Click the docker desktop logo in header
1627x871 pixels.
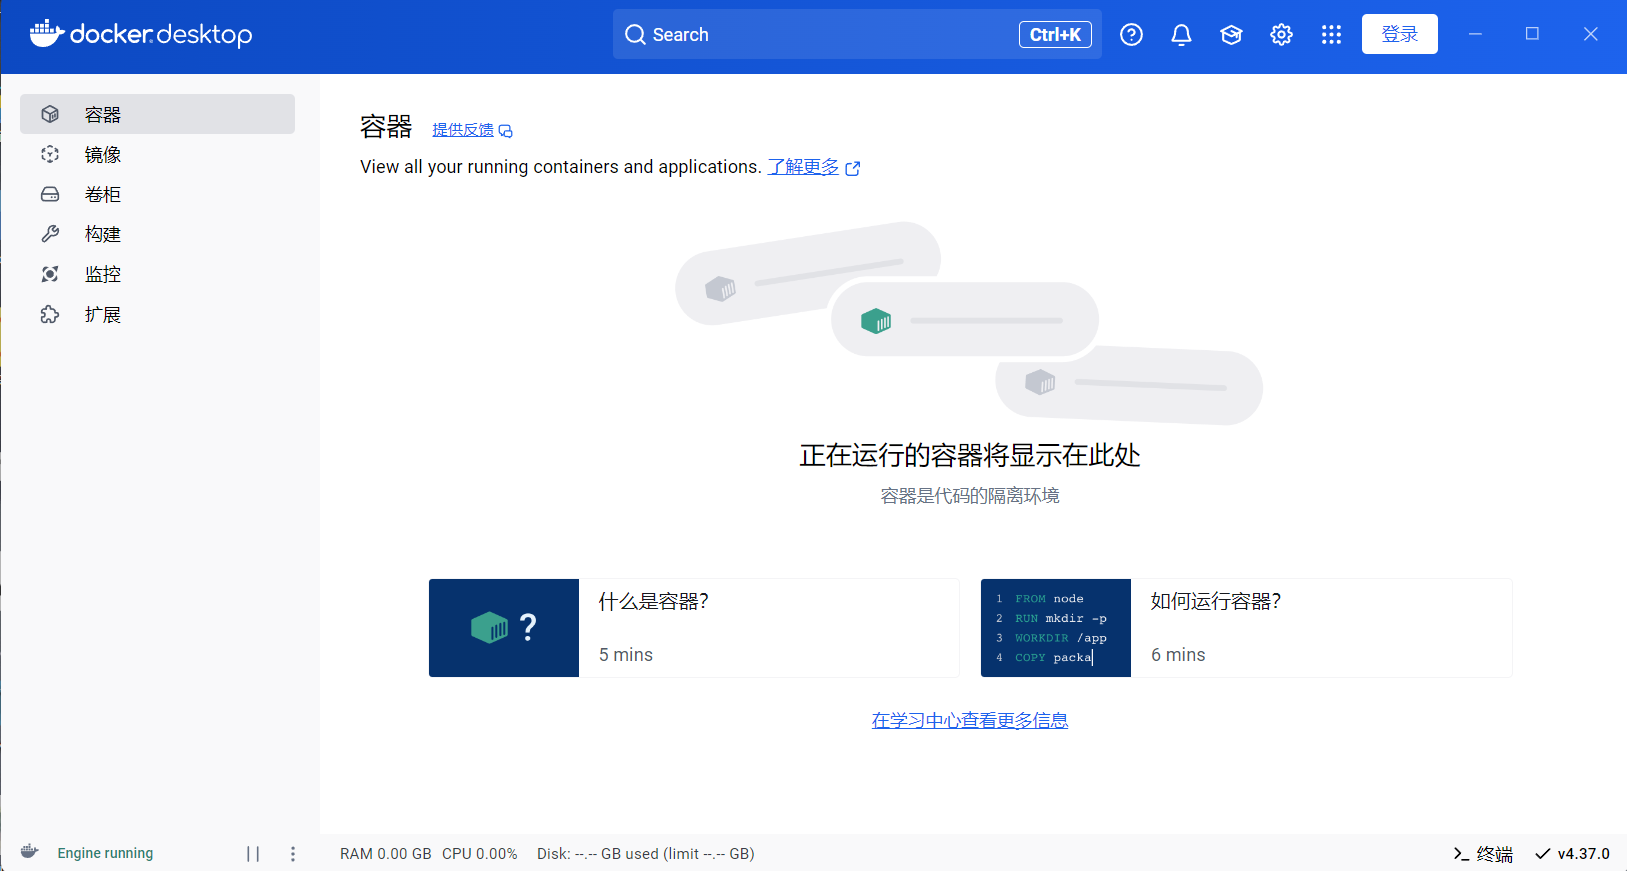141,34
